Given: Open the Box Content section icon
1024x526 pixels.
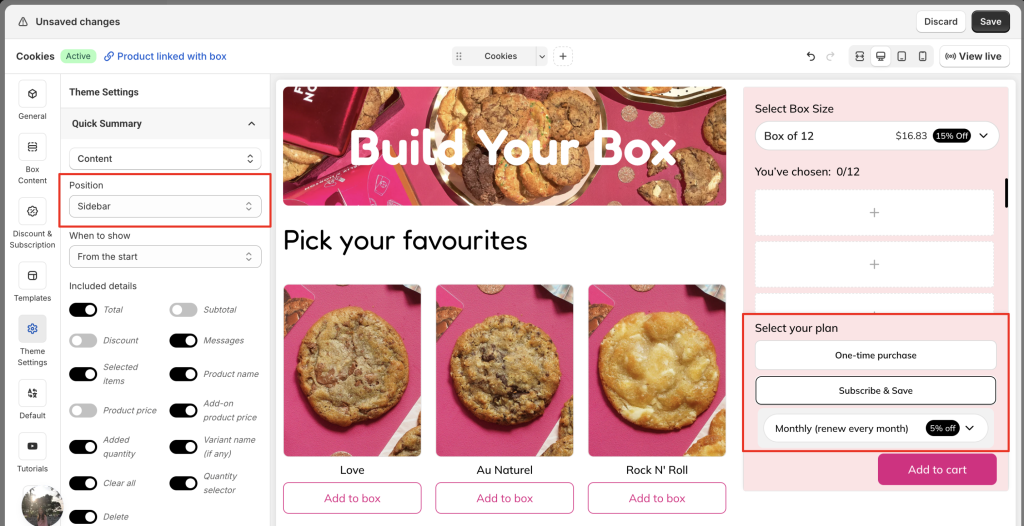Looking at the screenshot, I should pos(32,147).
